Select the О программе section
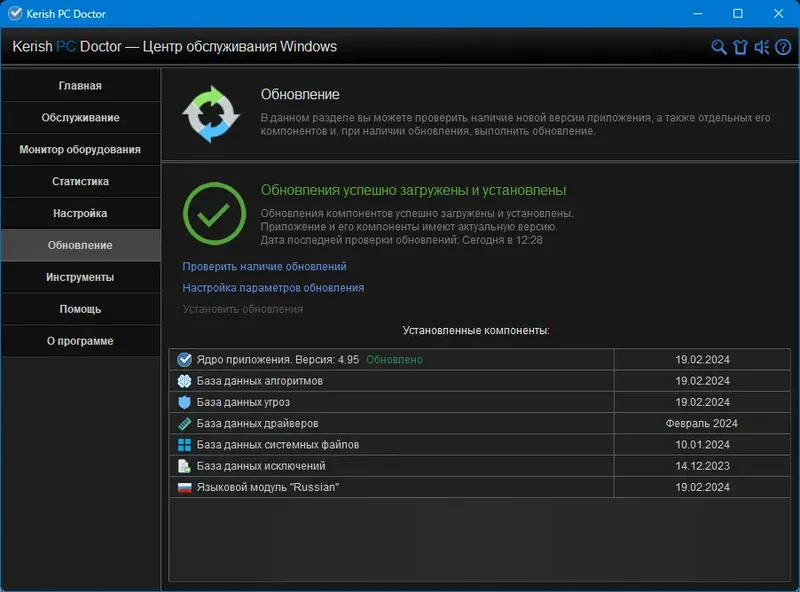 coord(80,340)
